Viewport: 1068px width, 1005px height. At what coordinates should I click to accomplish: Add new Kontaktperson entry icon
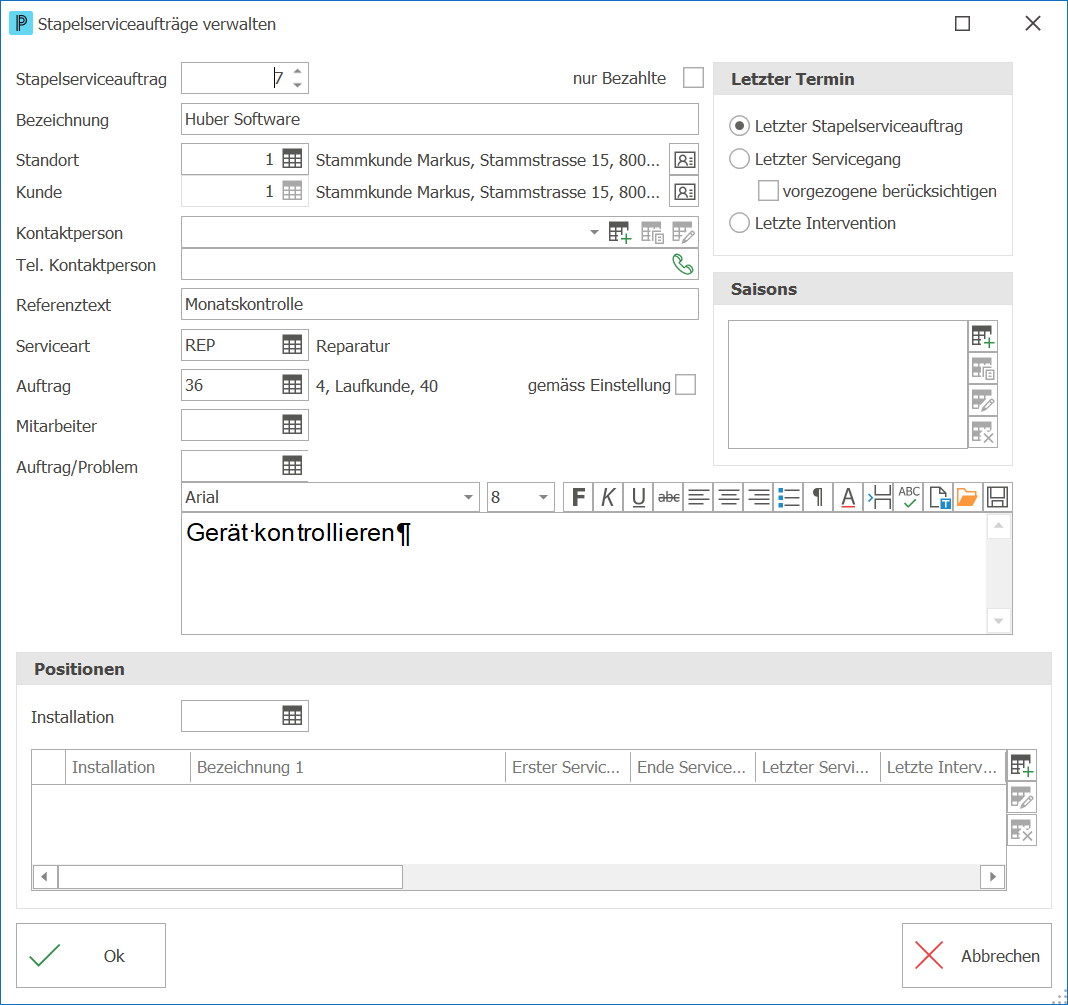tap(620, 233)
